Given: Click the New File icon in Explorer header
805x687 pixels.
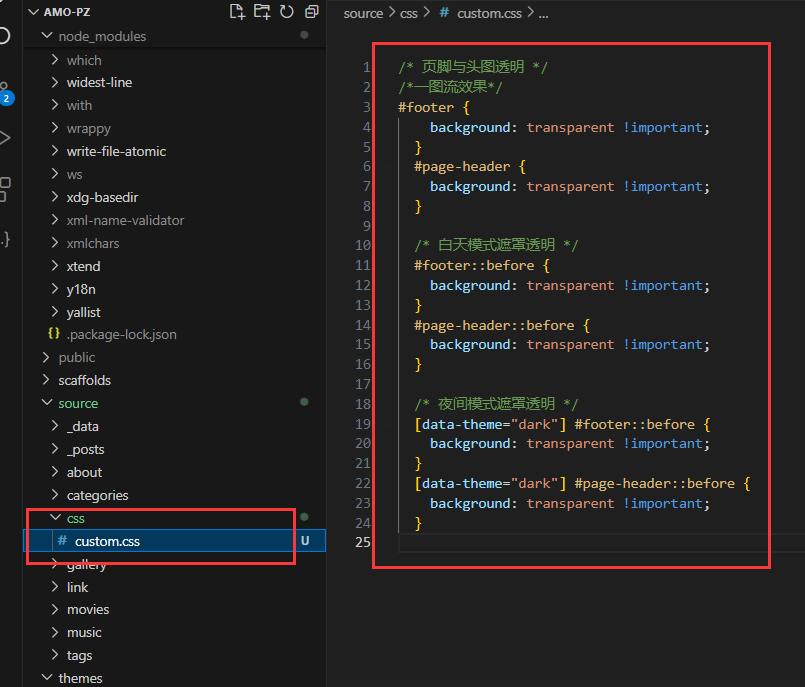Looking at the screenshot, I should click(x=237, y=12).
